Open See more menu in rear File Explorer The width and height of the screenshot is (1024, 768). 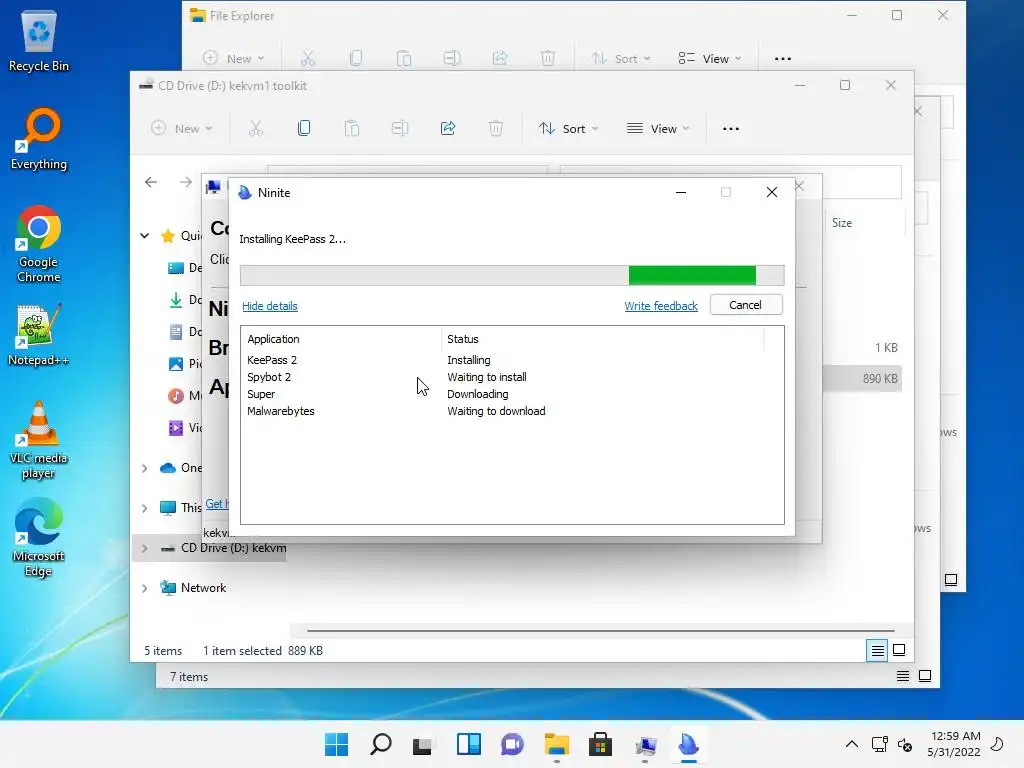(782, 59)
